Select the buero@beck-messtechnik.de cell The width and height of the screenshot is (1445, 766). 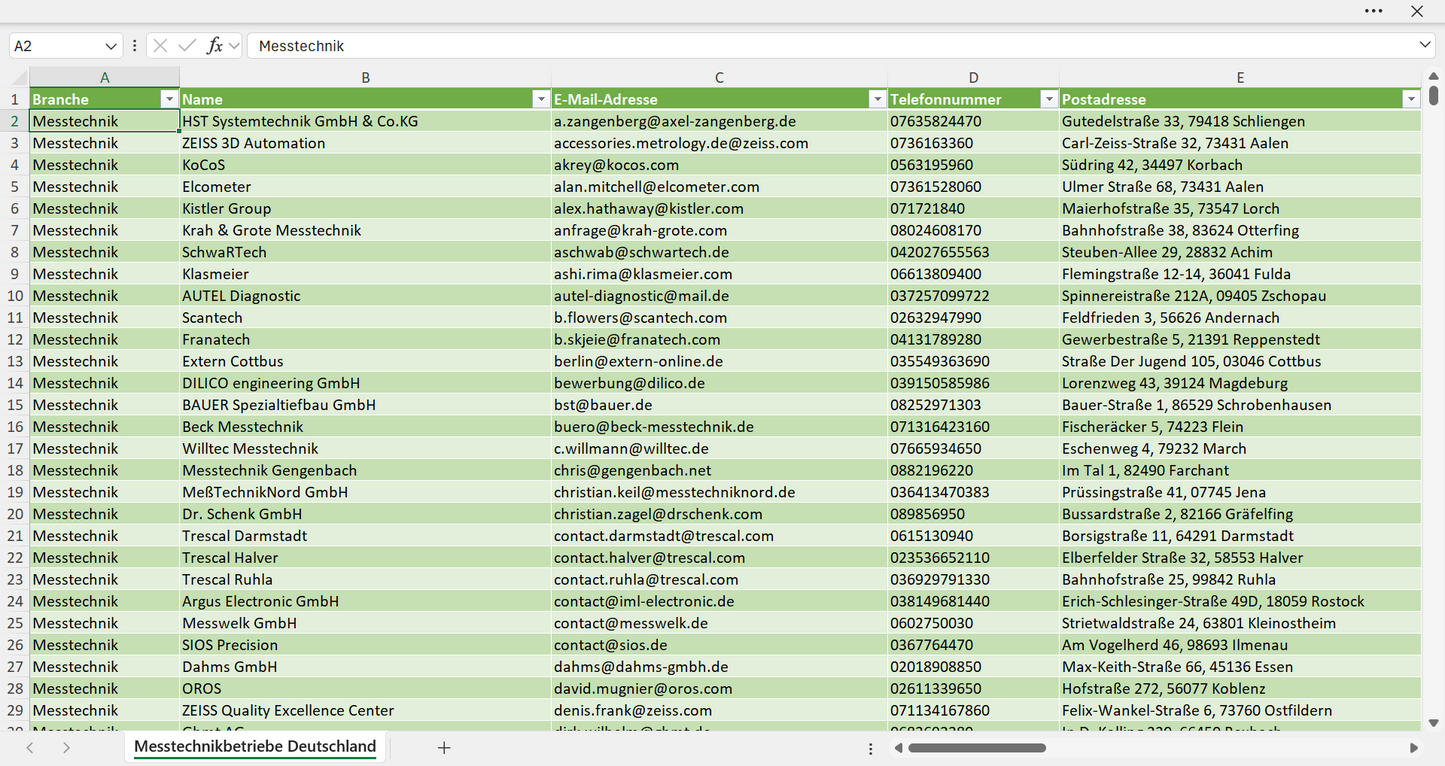click(x=720, y=427)
